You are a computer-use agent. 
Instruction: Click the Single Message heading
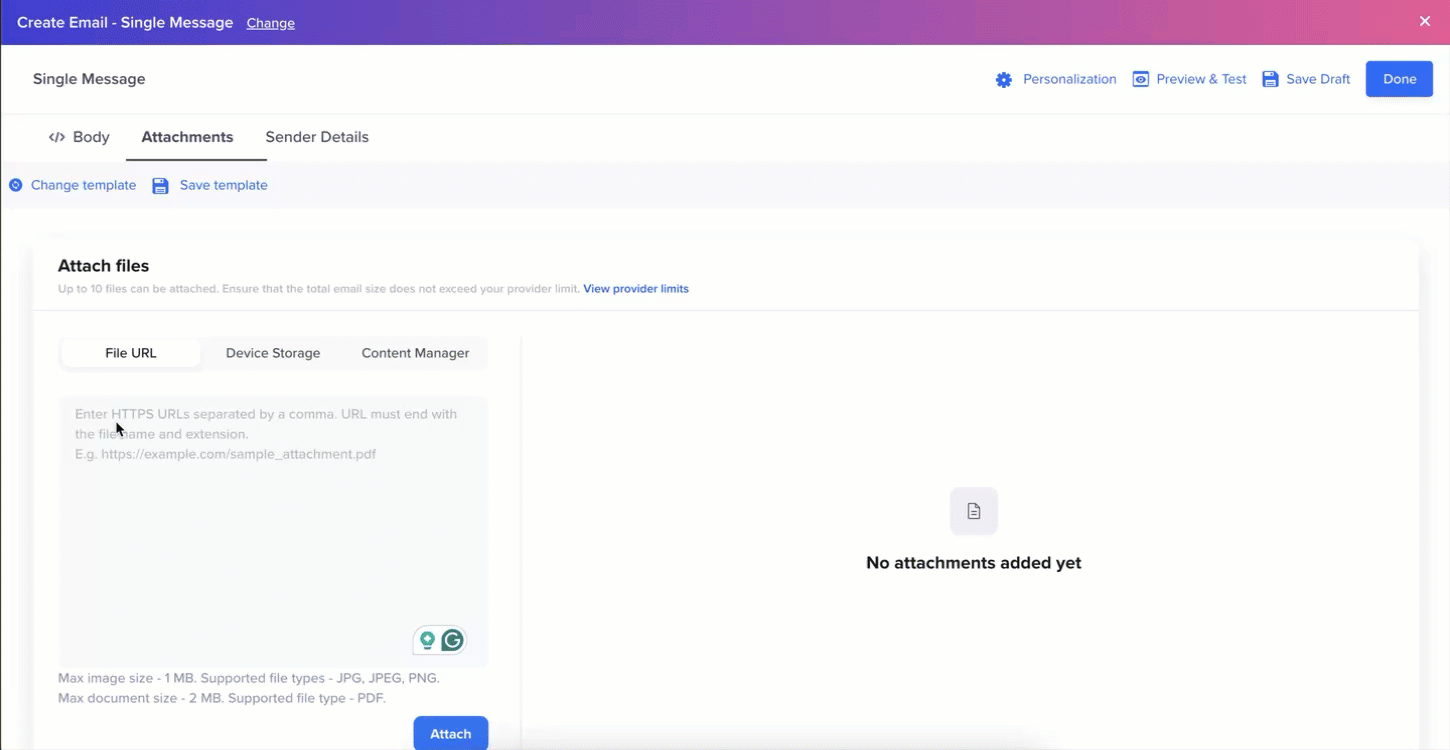pos(89,79)
